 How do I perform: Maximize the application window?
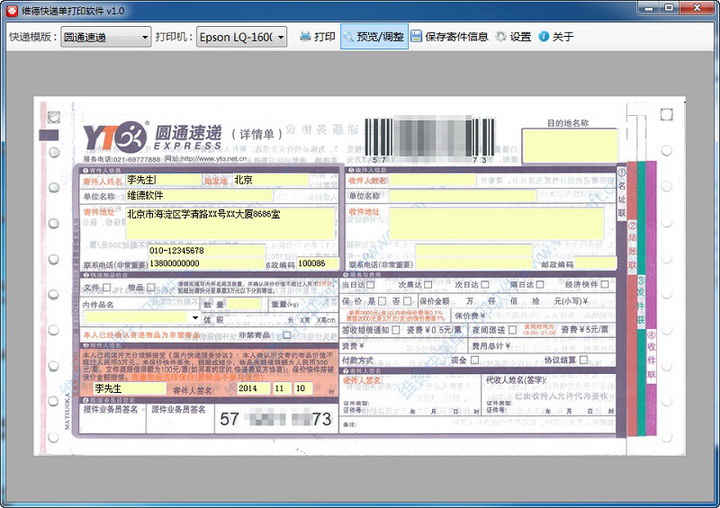tap(669, 8)
